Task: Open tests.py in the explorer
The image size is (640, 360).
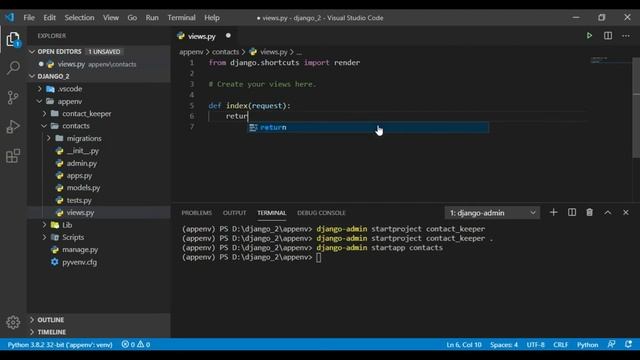Action: coord(99,200)
